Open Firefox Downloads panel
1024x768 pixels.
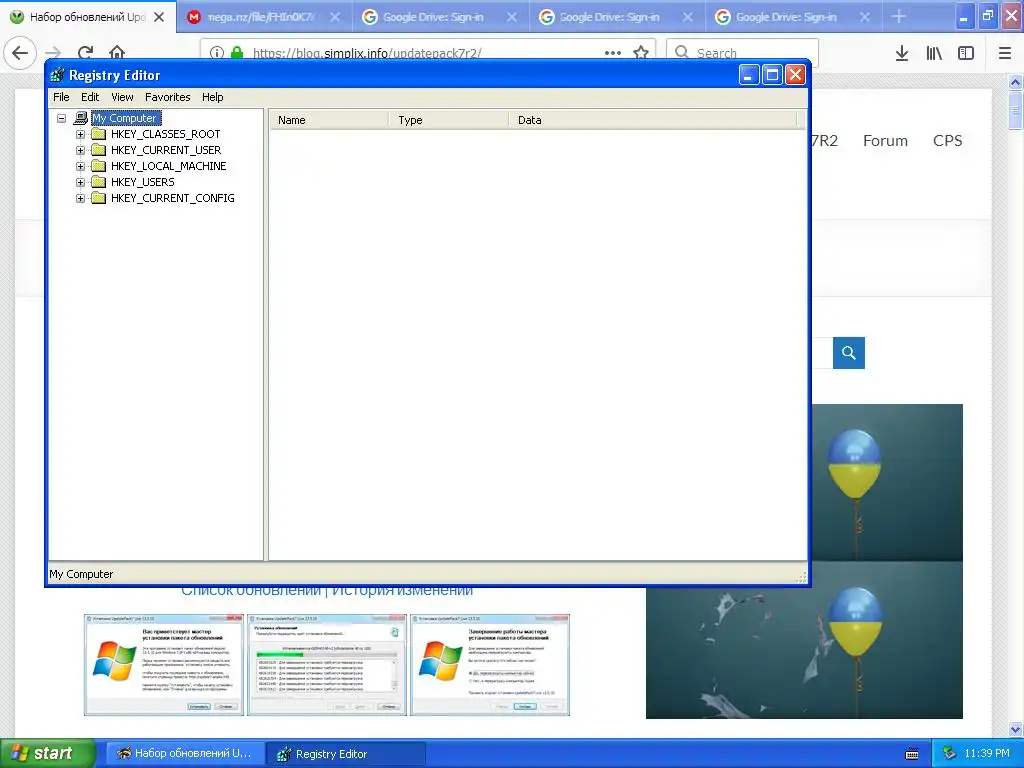pos(902,53)
